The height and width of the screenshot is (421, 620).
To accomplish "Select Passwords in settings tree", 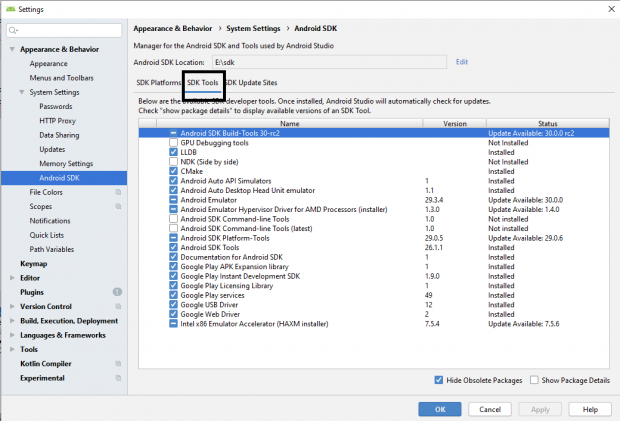I will [56, 106].
